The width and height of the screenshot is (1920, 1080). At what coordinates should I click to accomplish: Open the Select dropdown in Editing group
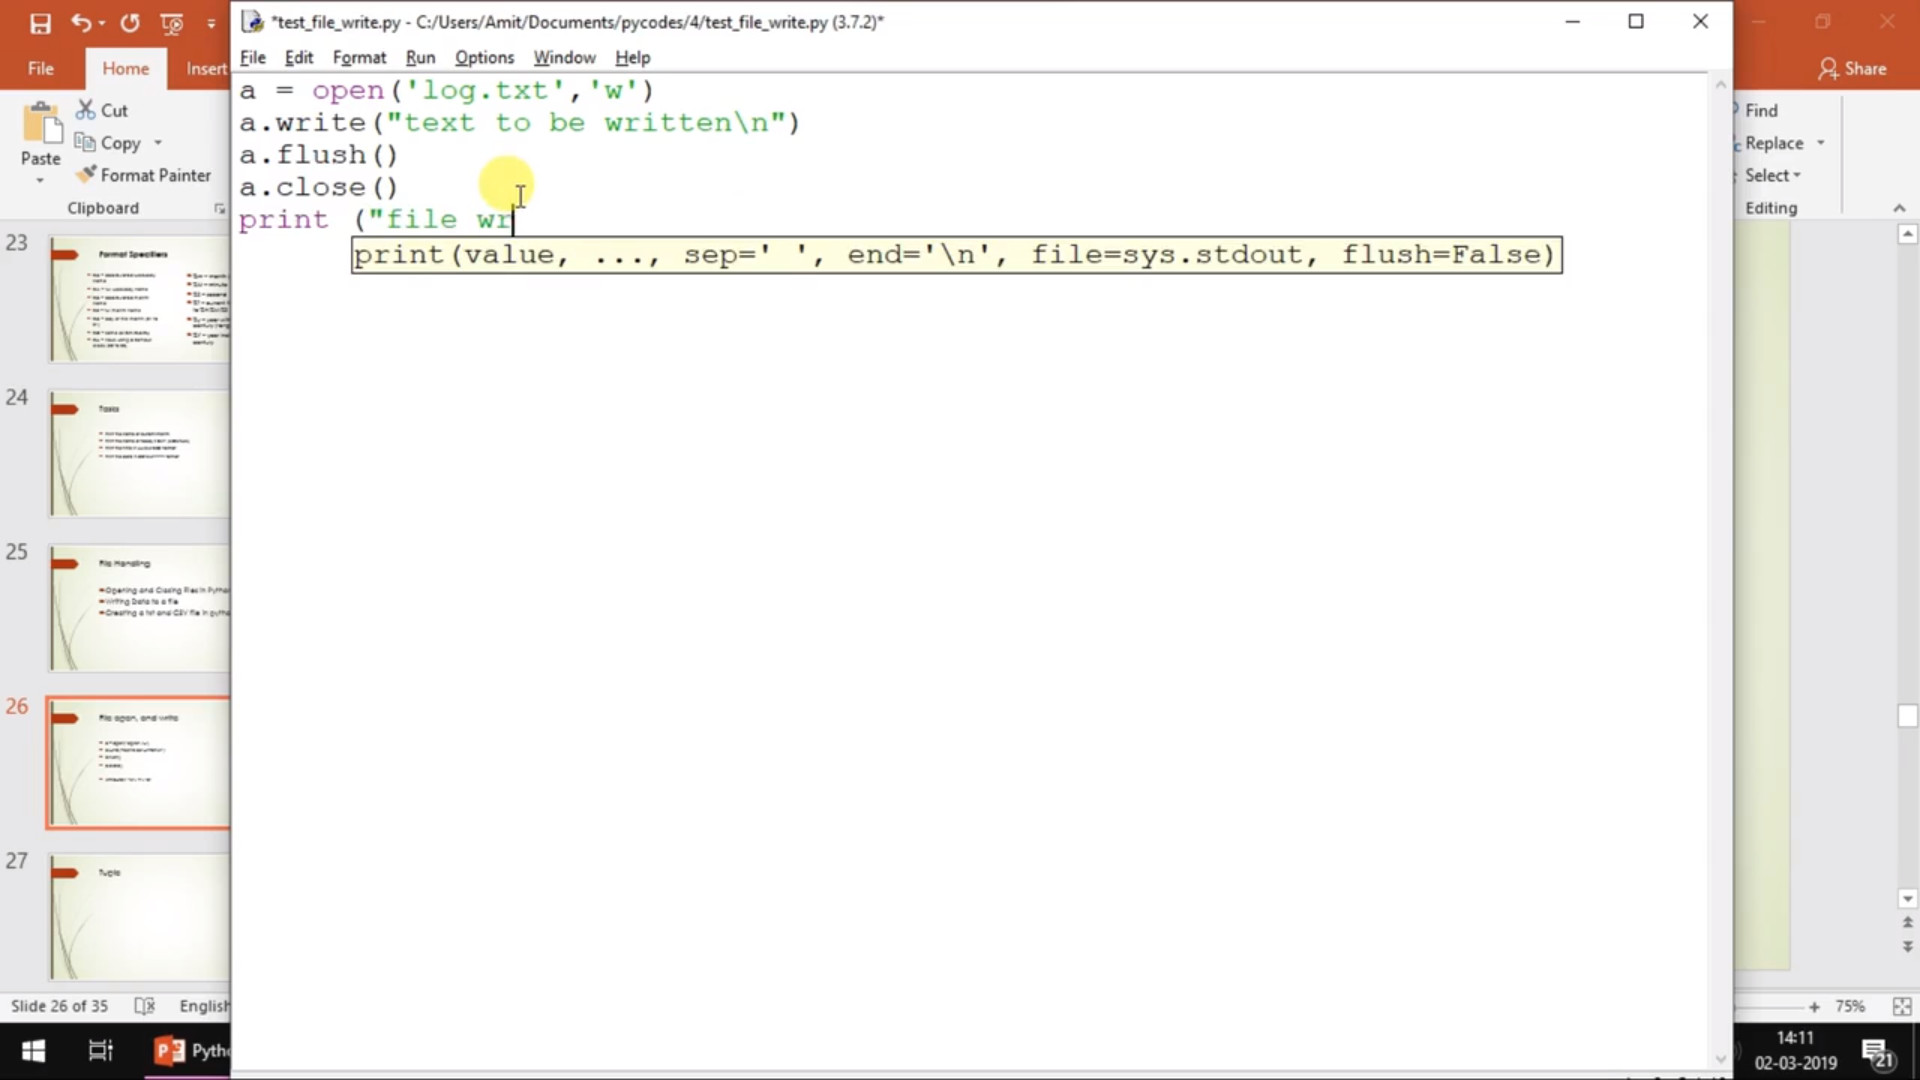click(1773, 175)
